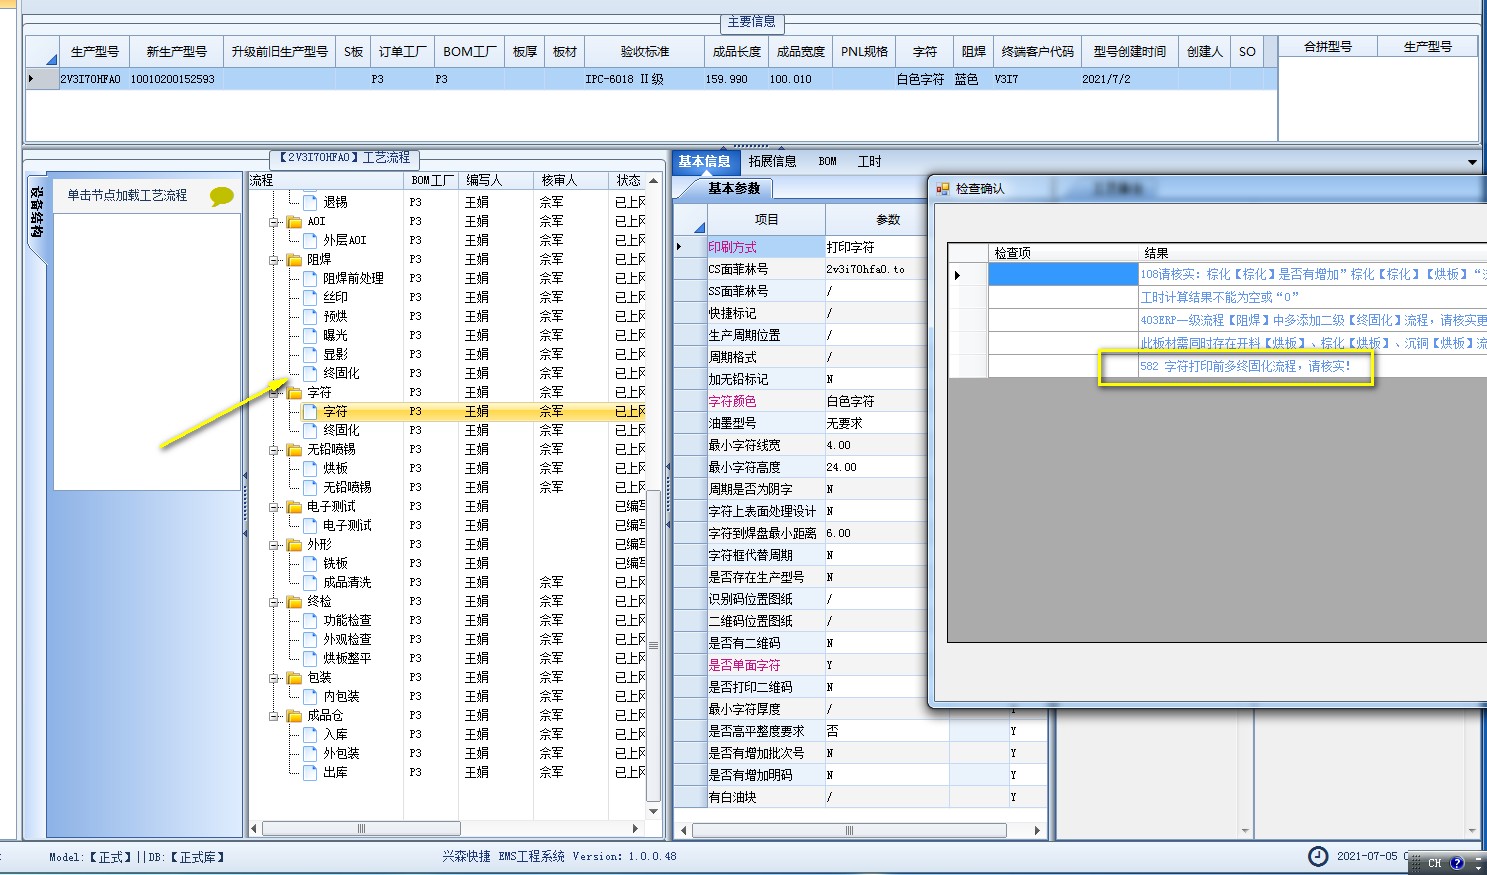Collapse the 外形 tree node
Screen dimensions: 1487x875
(x=274, y=544)
